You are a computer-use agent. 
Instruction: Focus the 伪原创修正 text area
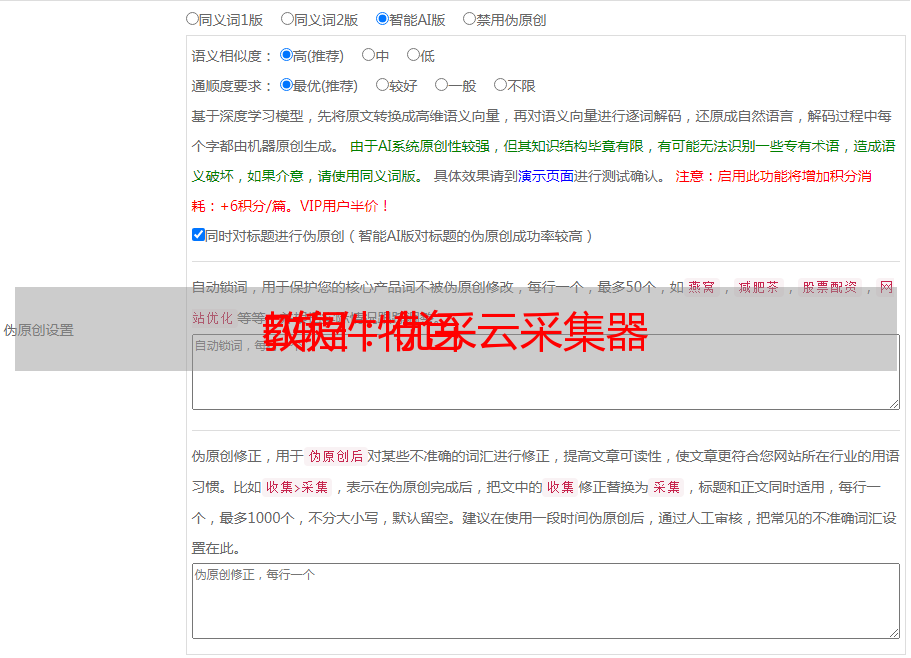tap(545, 605)
